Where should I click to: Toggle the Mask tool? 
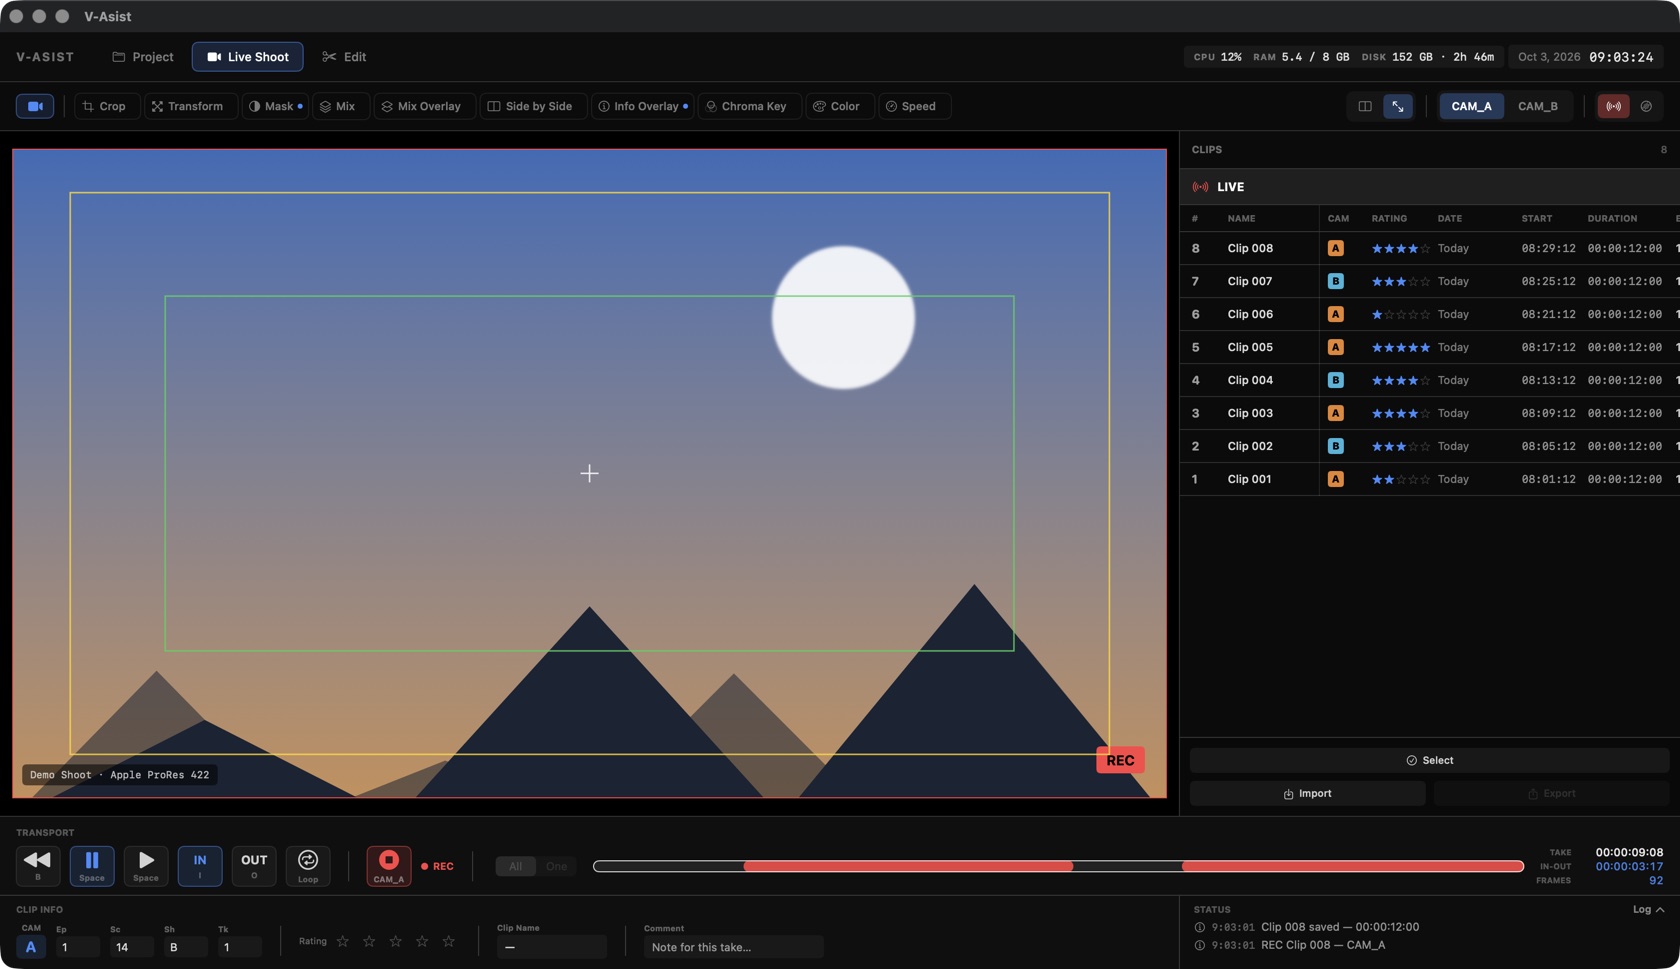275,106
